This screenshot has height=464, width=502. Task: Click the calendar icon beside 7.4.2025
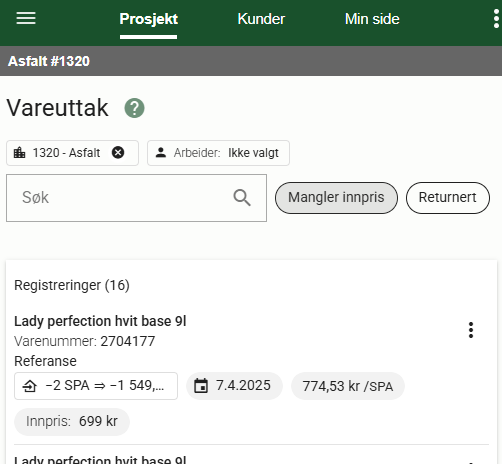[201, 386]
